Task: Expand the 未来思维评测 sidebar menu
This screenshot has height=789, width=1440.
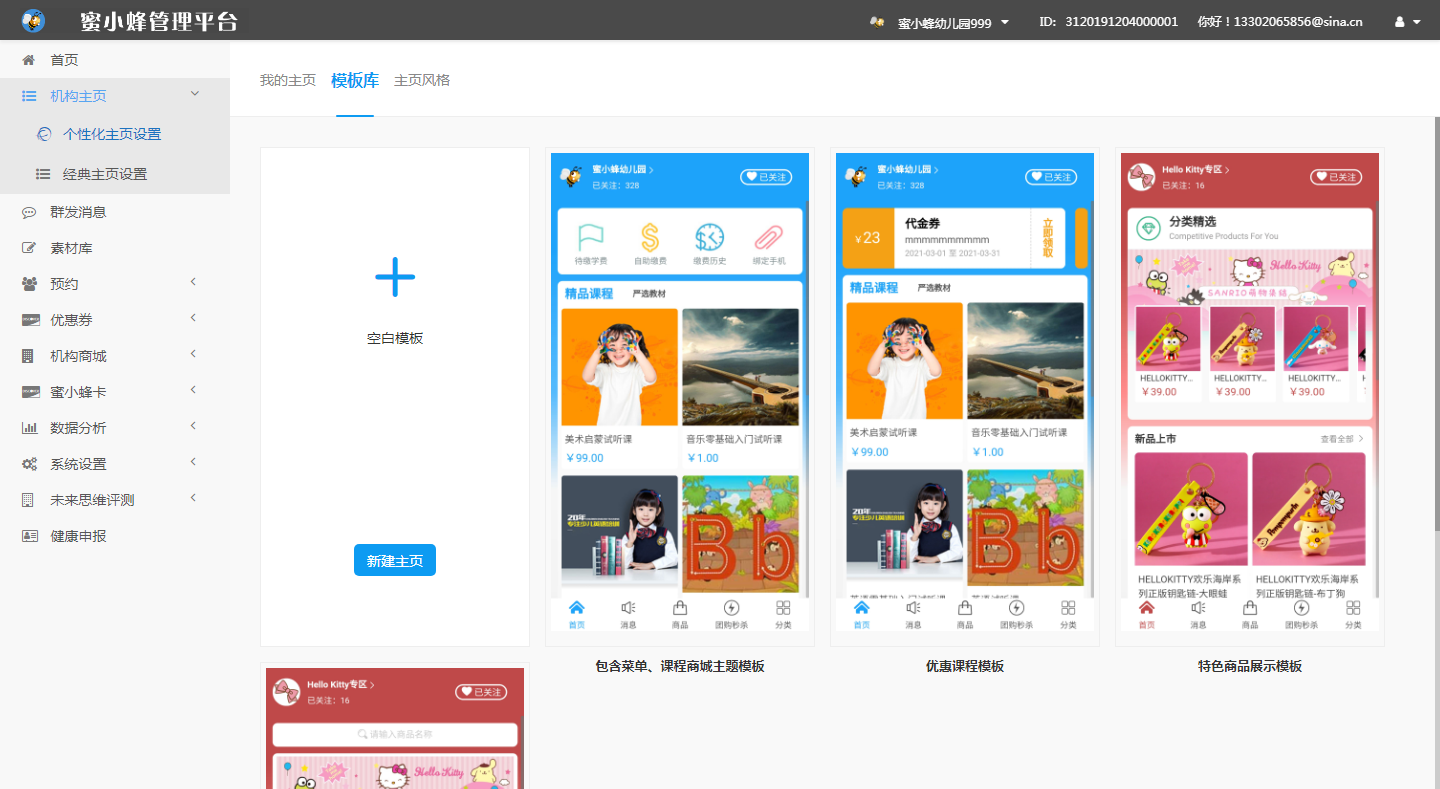Action: click(193, 499)
